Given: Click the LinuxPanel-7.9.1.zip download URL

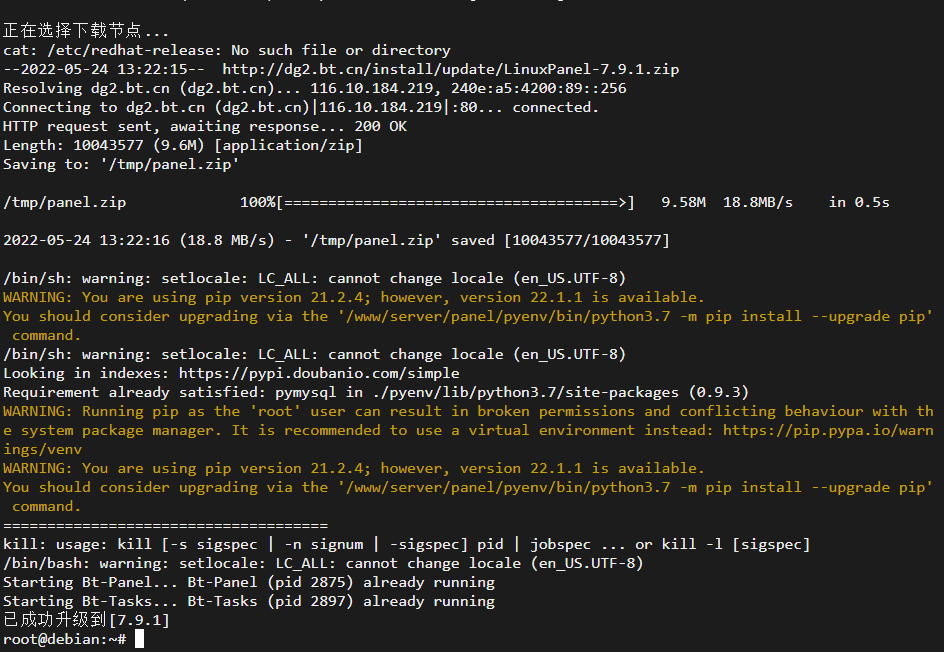Looking at the screenshot, I should tap(450, 69).
